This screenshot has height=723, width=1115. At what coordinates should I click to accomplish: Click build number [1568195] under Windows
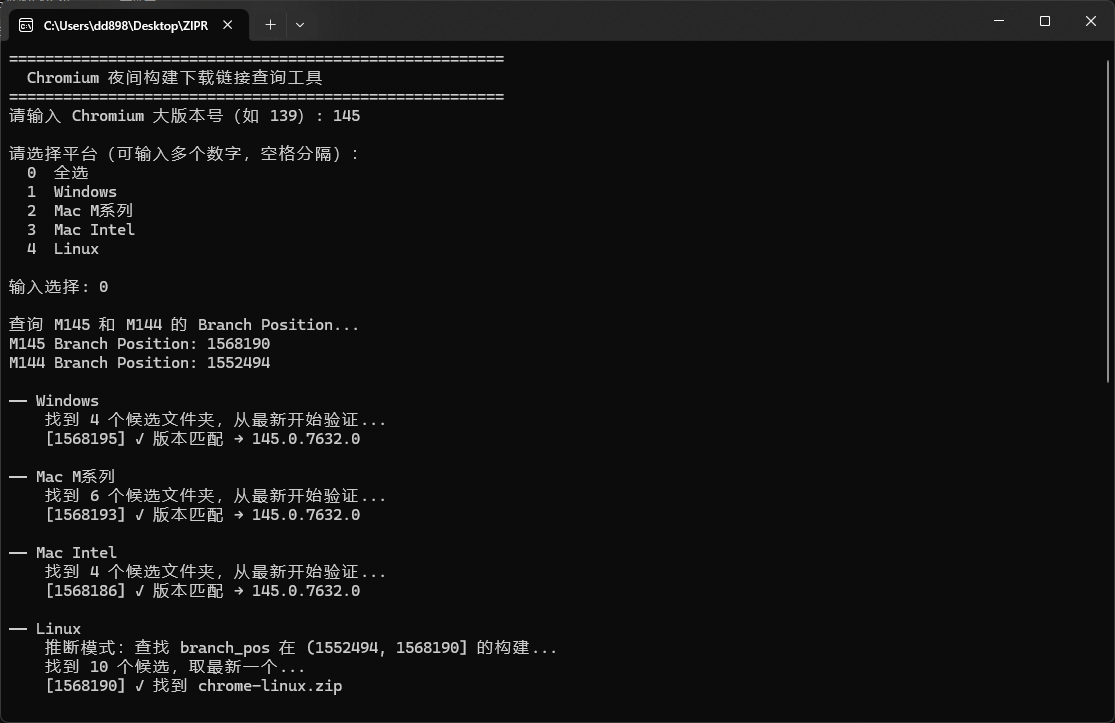click(85, 439)
